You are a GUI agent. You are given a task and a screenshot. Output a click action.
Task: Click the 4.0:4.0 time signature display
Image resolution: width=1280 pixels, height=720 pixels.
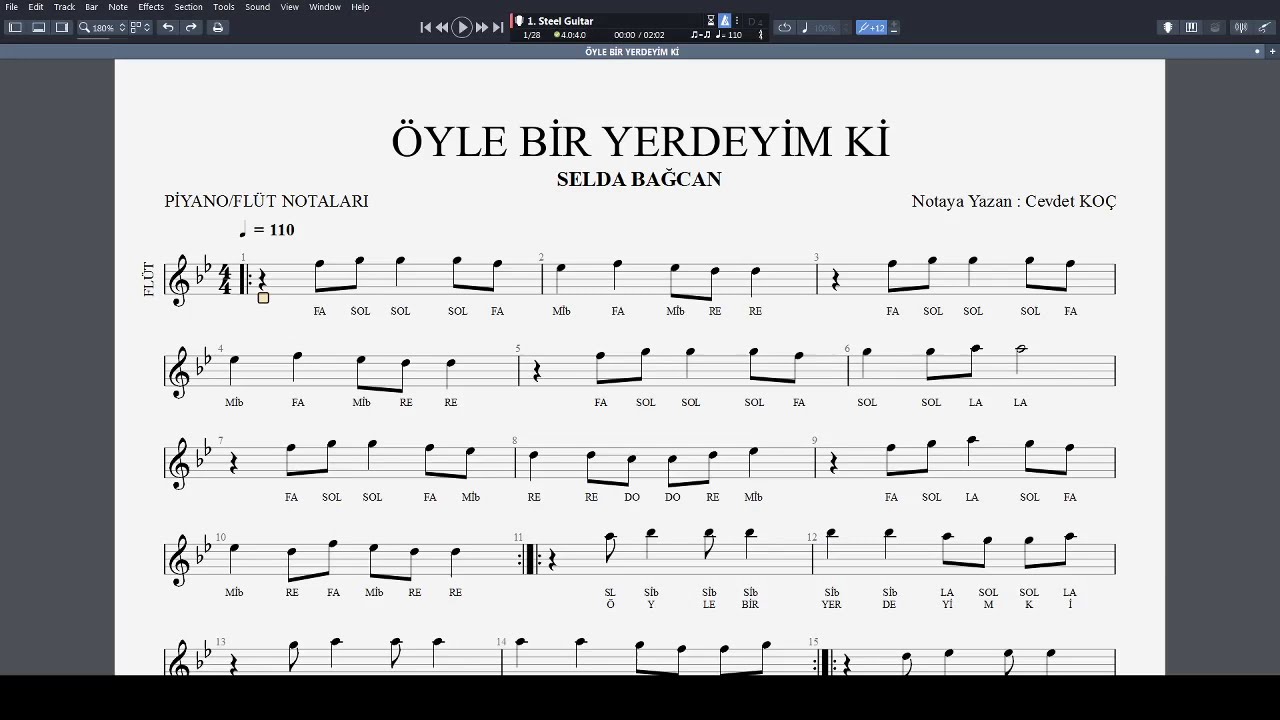(571, 35)
